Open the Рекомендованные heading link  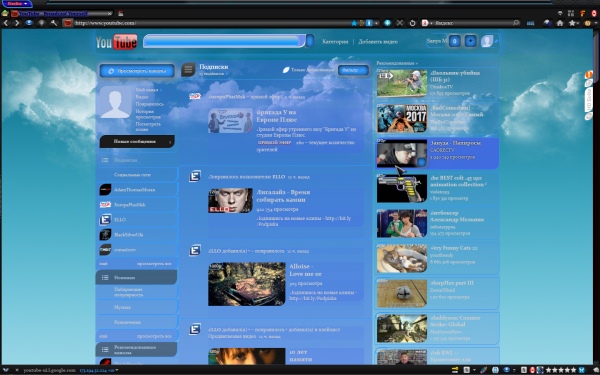pos(397,63)
